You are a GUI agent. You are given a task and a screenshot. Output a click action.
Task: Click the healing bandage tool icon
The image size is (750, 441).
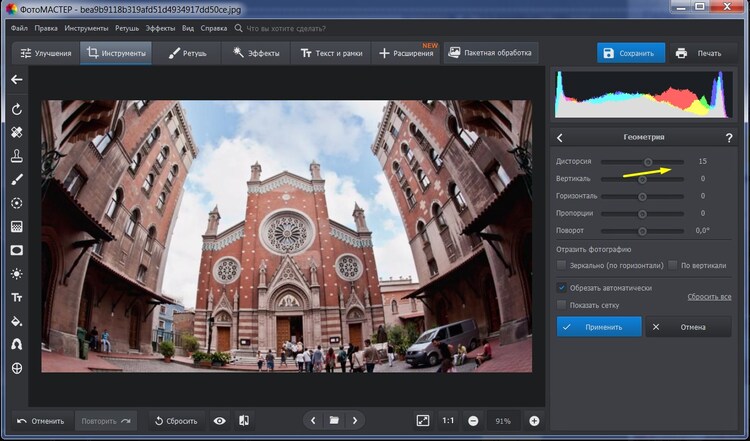[16, 132]
